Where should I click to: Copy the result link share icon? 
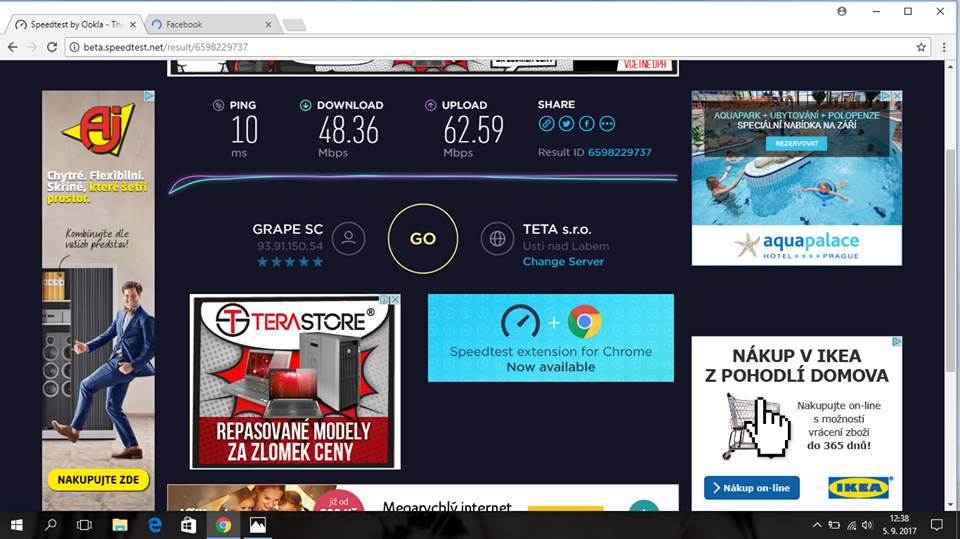click(x=546, y=124)
